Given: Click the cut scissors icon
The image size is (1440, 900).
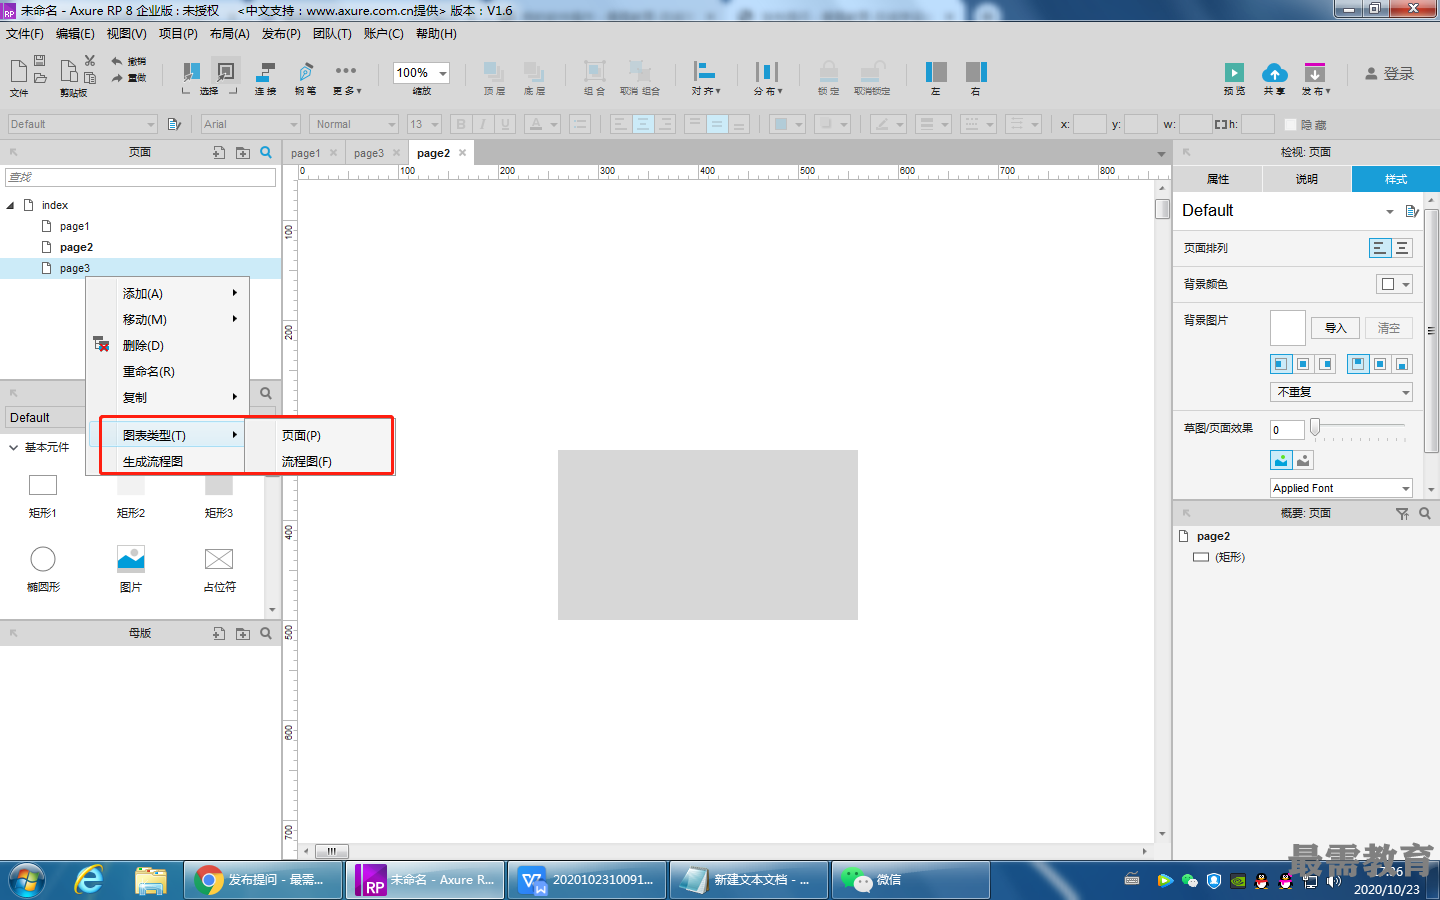Looking at the screenshot, I should [90, 61].
